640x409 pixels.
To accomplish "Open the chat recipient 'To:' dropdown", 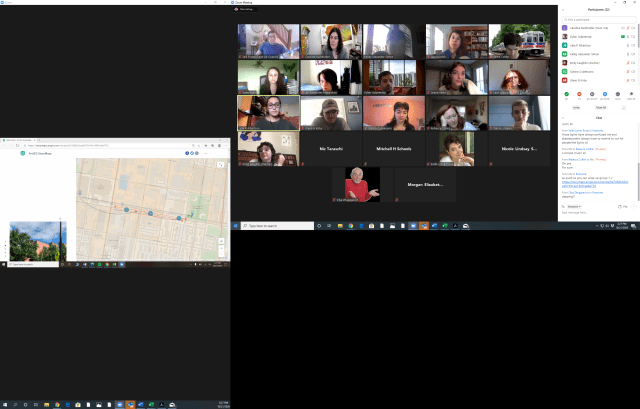I will point(576,206).
